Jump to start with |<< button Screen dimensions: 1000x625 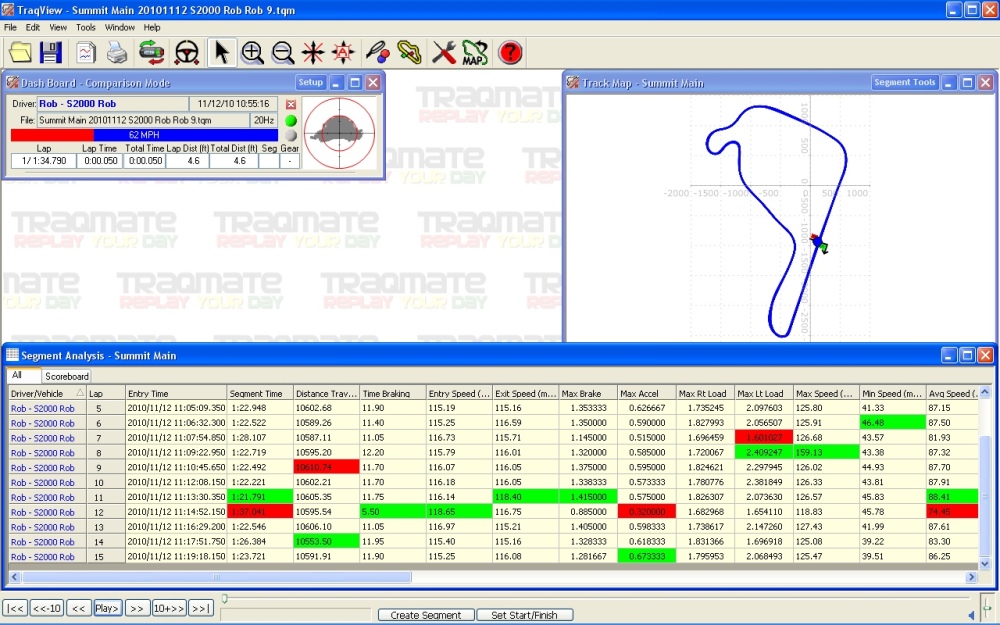15,608
